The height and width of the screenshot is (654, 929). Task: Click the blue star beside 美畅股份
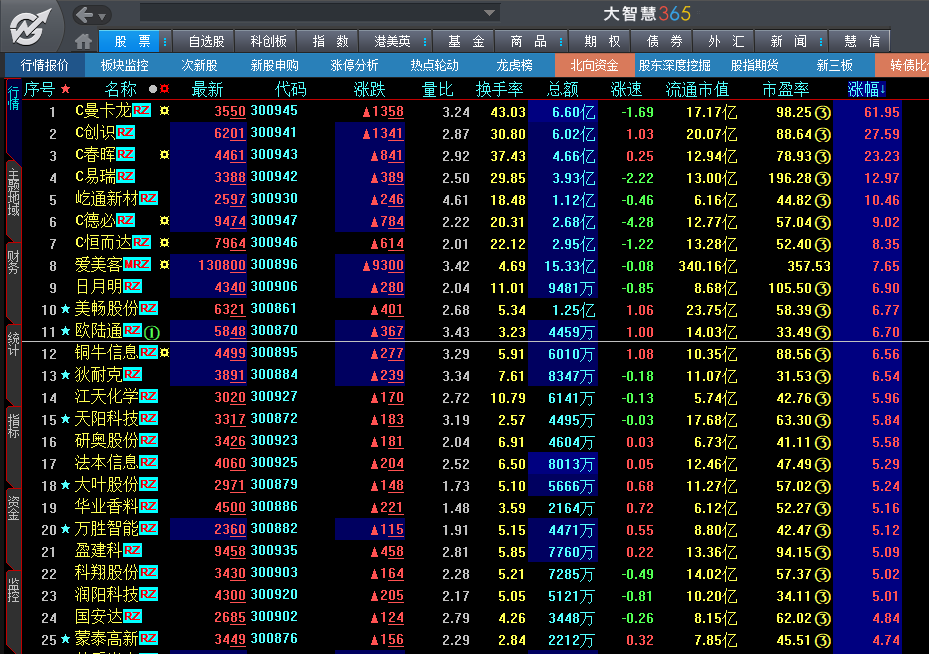tap(66, 309)
